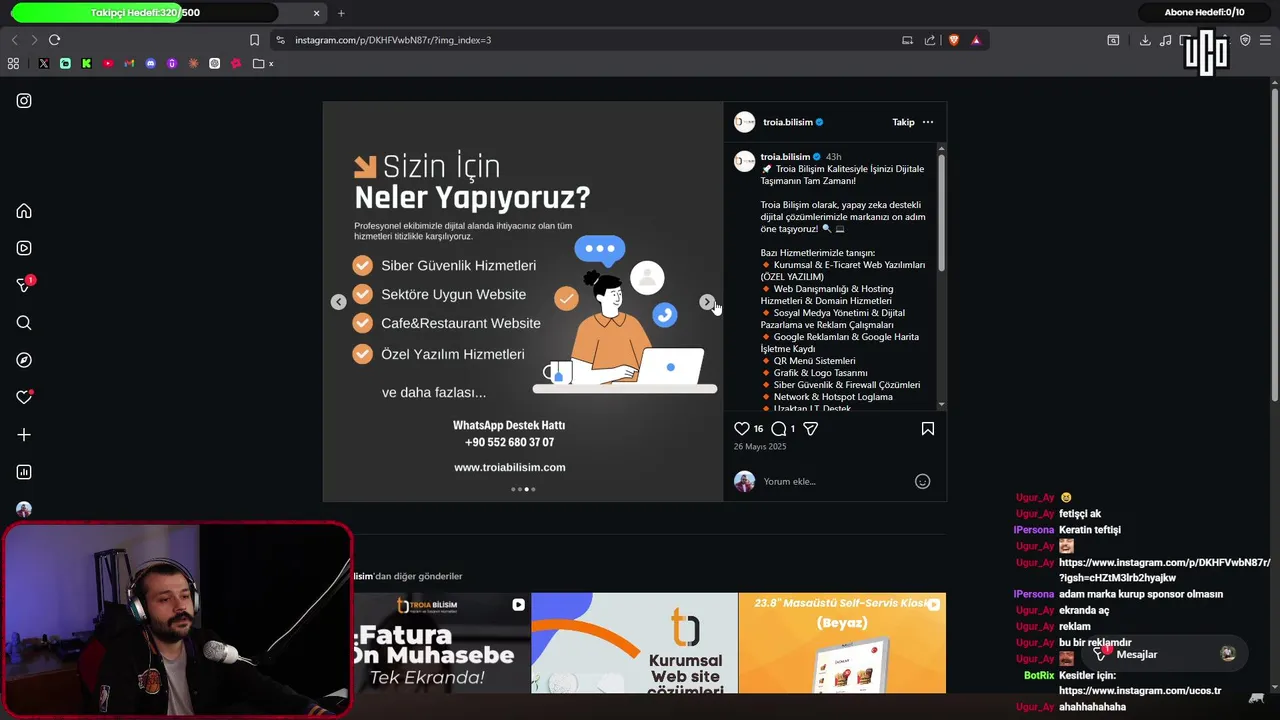This screenshot has height=720, width=1280.
Task: Open Instagram search in sidebar
Action: [24, 323]
